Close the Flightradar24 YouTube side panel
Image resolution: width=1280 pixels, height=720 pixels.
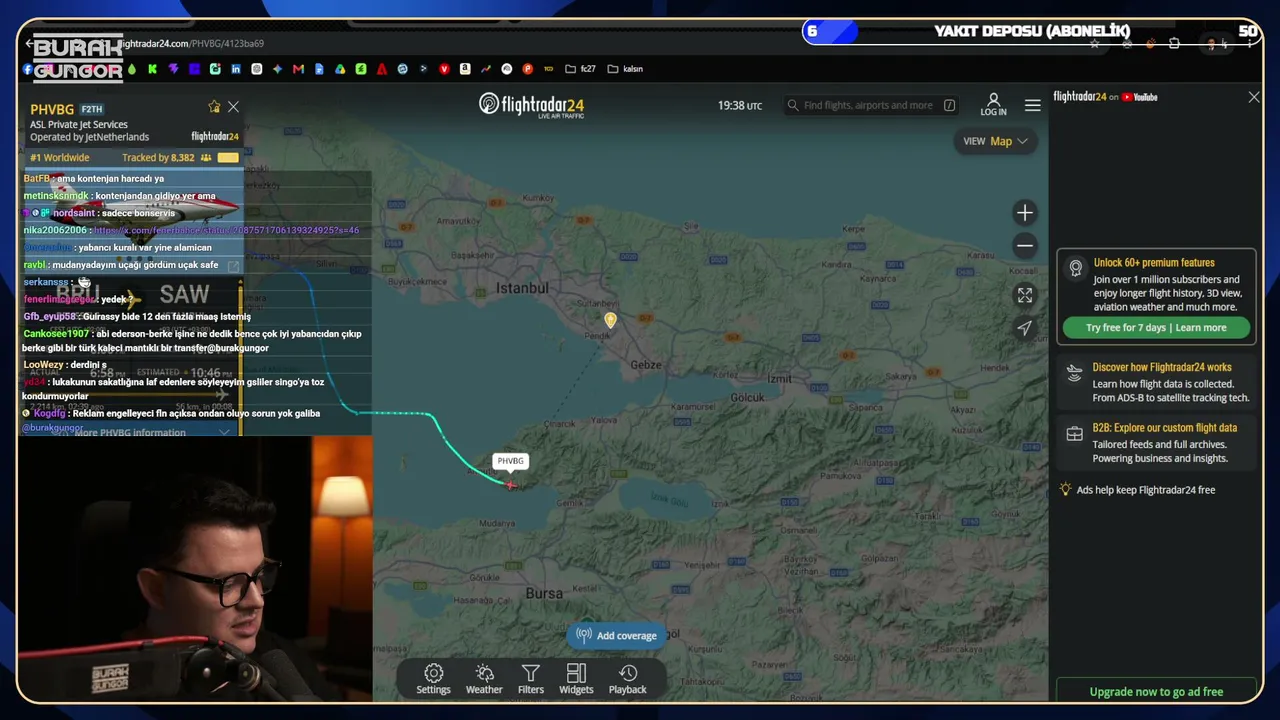coord(1254,97)
